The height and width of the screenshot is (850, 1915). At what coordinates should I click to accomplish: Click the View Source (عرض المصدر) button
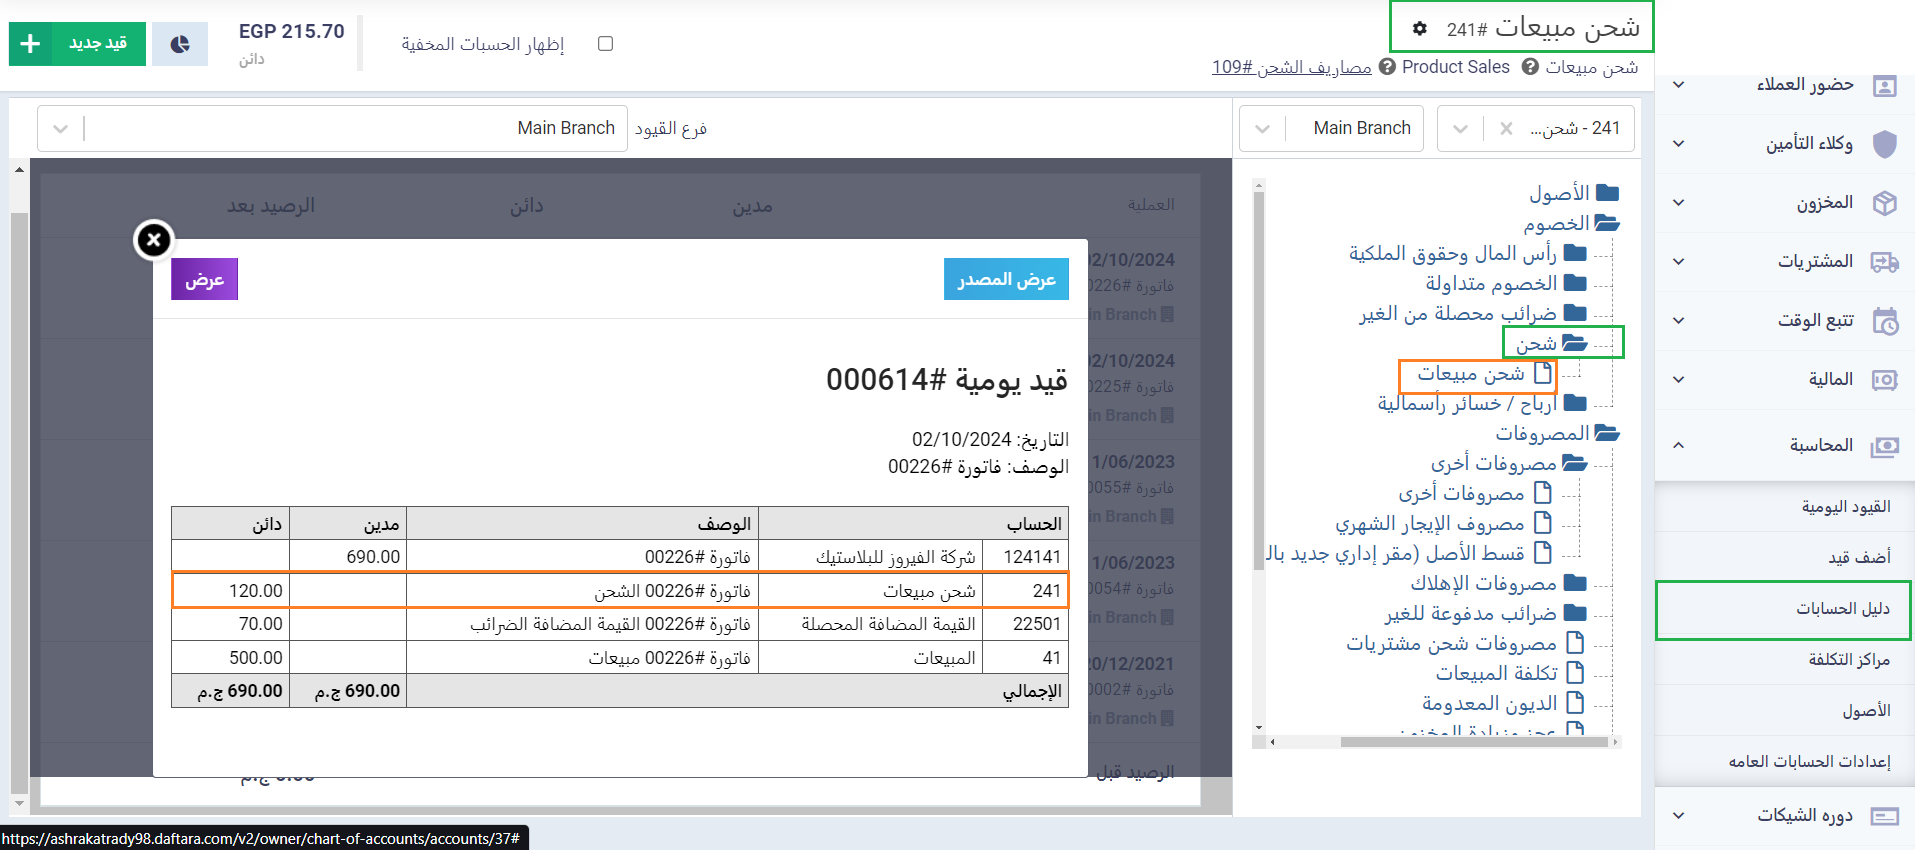[1006, 279]
